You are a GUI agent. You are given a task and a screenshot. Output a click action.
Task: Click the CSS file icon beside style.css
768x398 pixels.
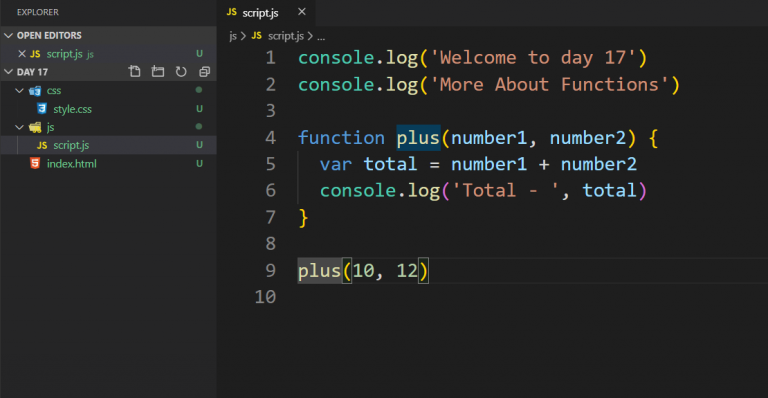tap(42, 108)
